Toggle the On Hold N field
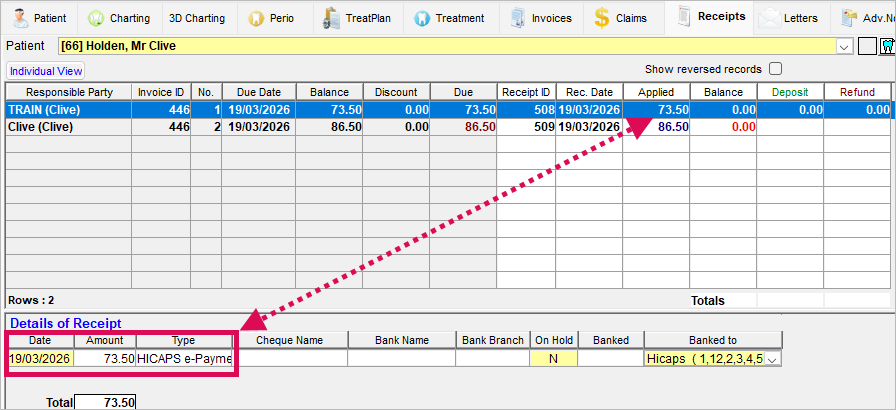Image resolution: width=896 pixels, height=410 pixels. click(x=553, y=358)
